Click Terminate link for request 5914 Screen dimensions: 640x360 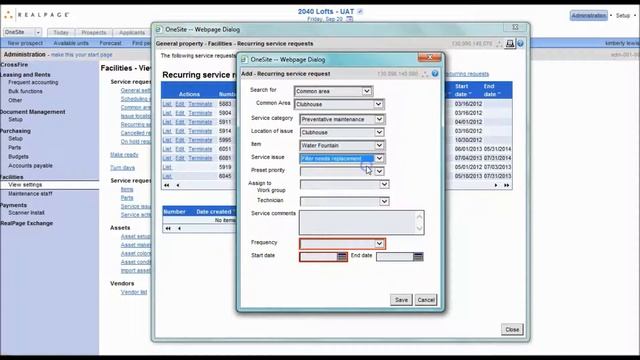200,131
